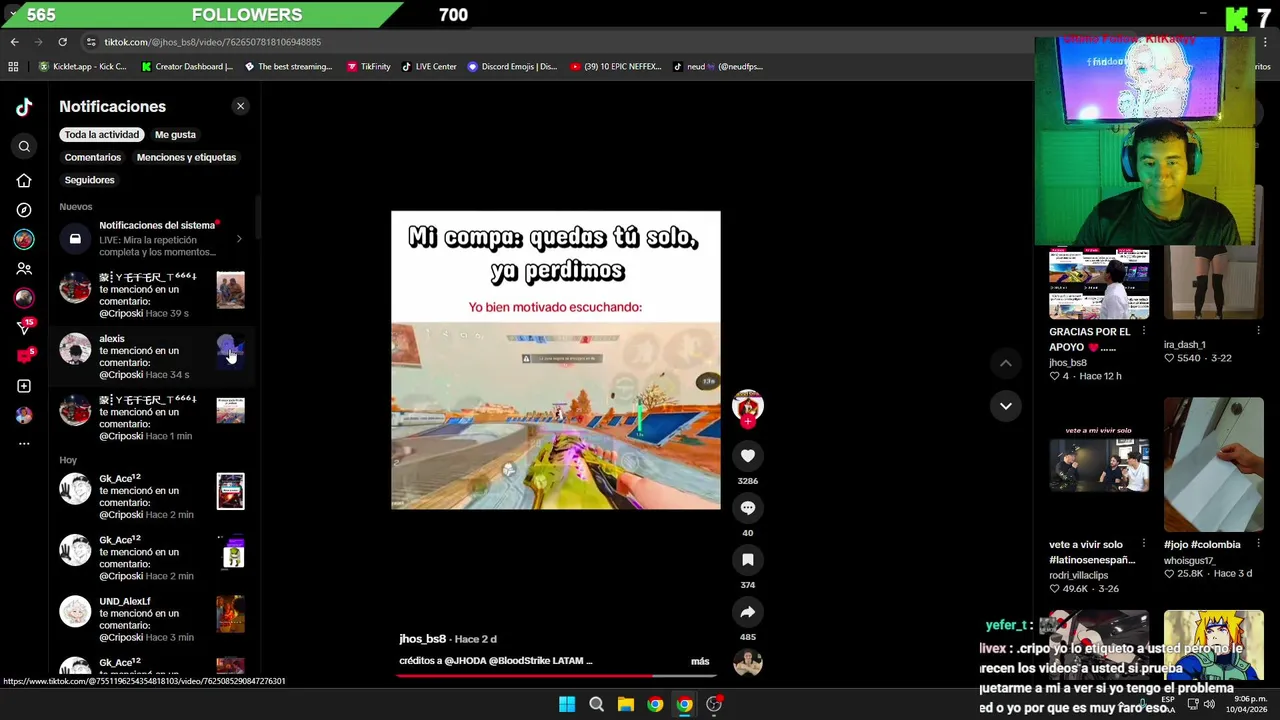Go to the previous video arrow
This screenshot has width=1280, height=720.
point(1006,363)
